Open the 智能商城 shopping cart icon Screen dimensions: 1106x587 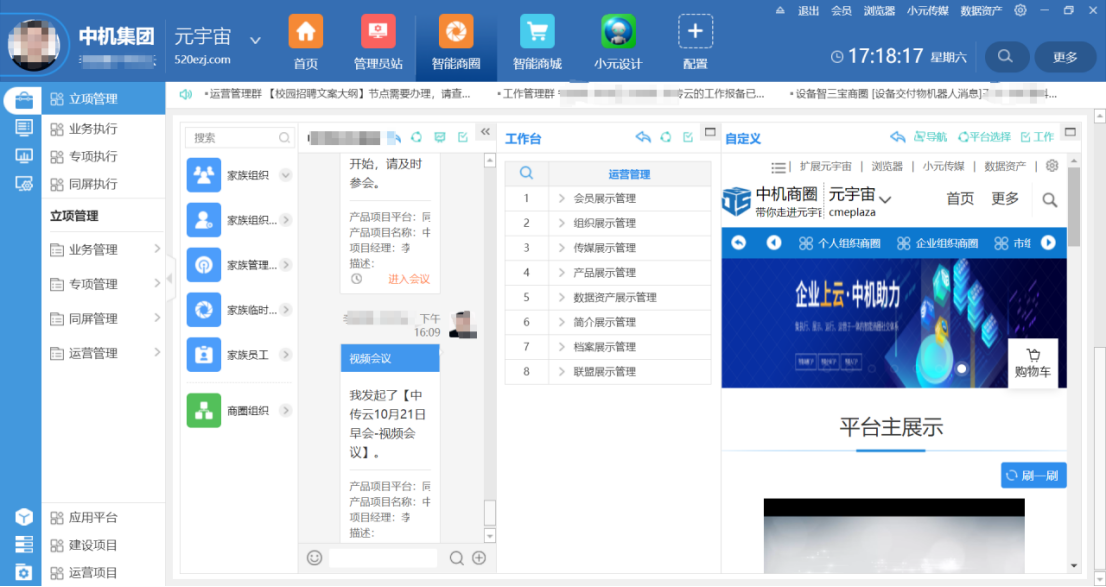(537, 32)
